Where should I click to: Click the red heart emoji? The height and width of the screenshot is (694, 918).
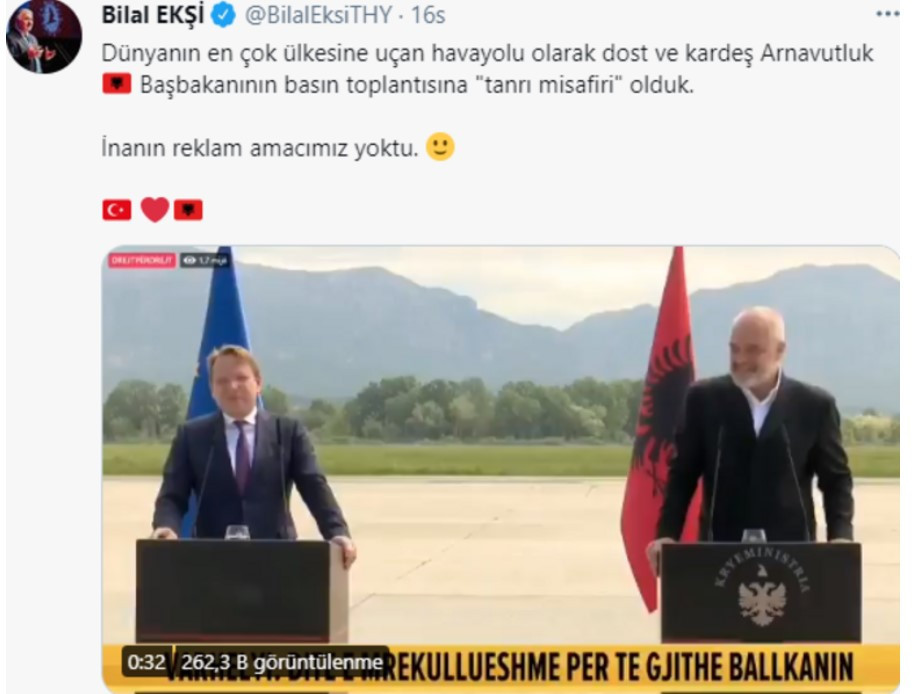tap(155, 210)
